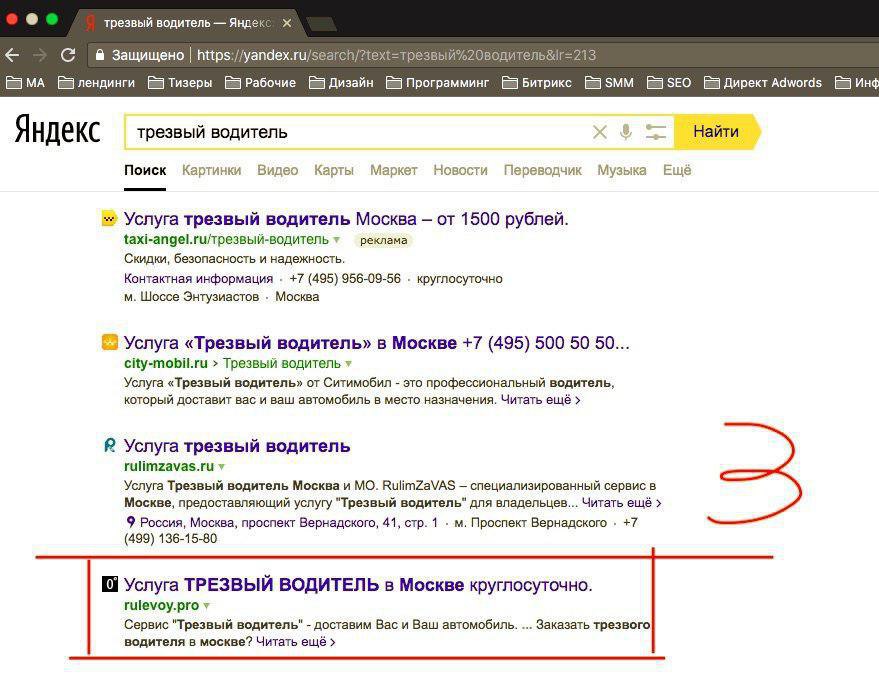Open the Рабочие bookmarks folder
Viewport: 879px width, 679px height.
[260, 83]
